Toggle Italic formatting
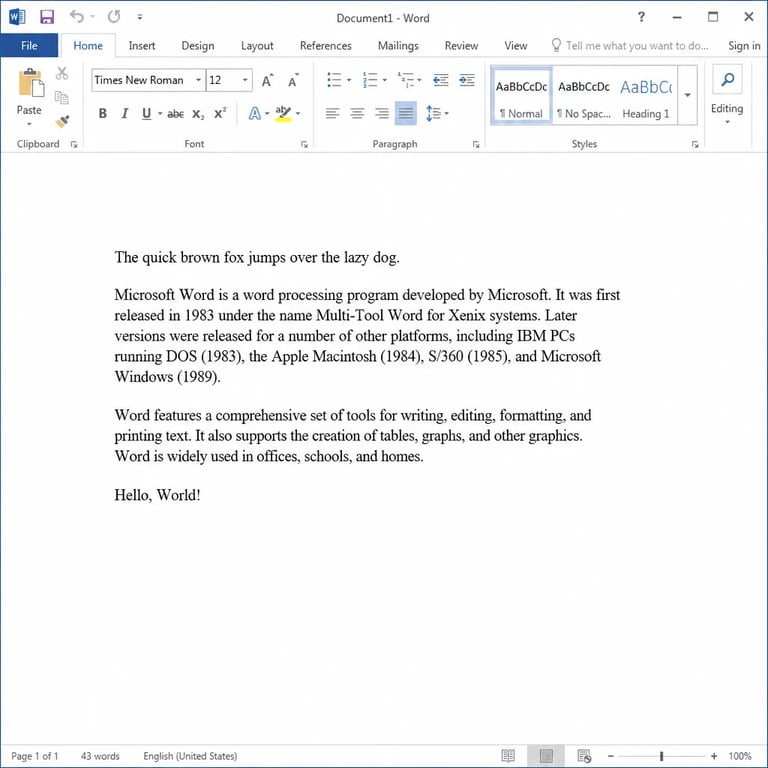The image size is (768, 768). [x=125, y=114]
